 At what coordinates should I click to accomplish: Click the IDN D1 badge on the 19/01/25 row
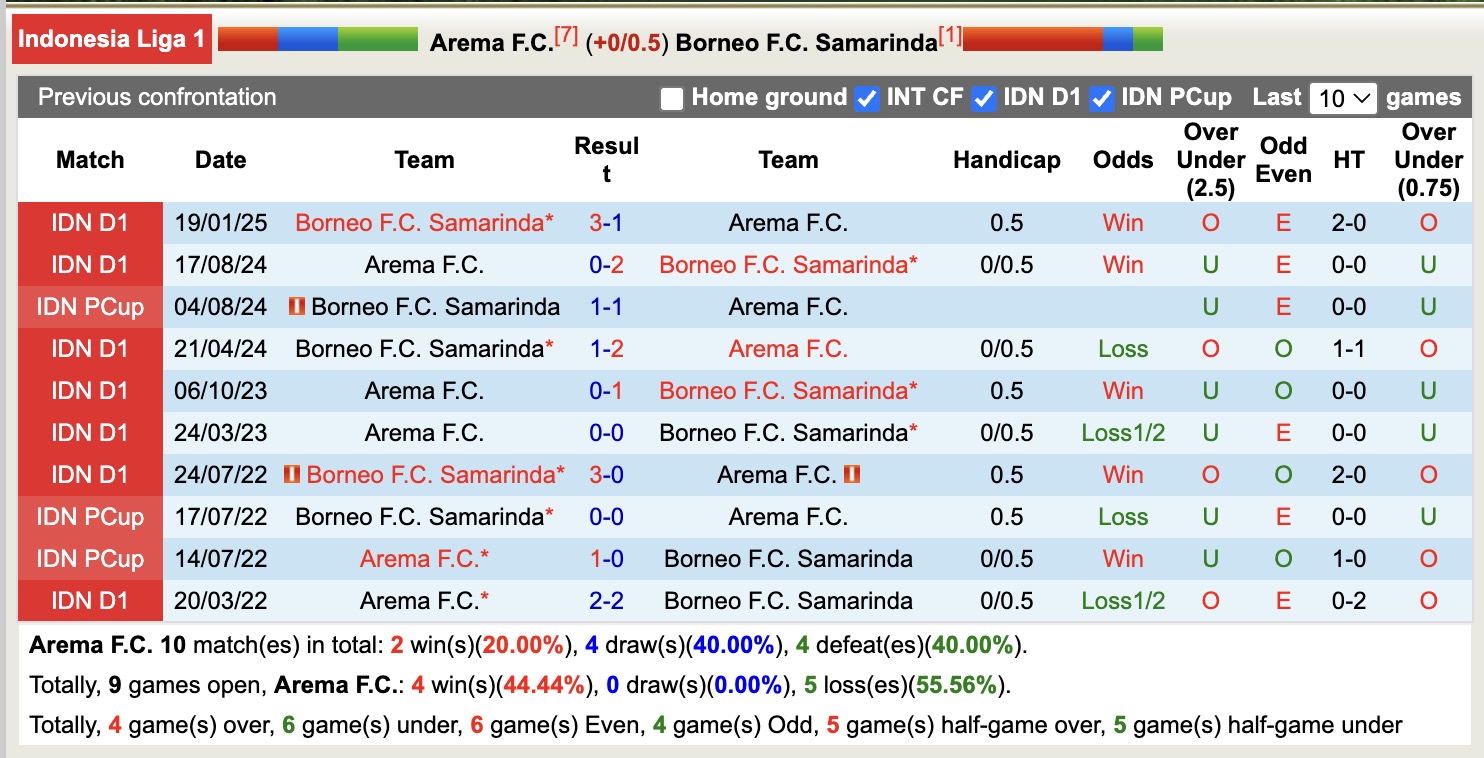pos(90,223)
